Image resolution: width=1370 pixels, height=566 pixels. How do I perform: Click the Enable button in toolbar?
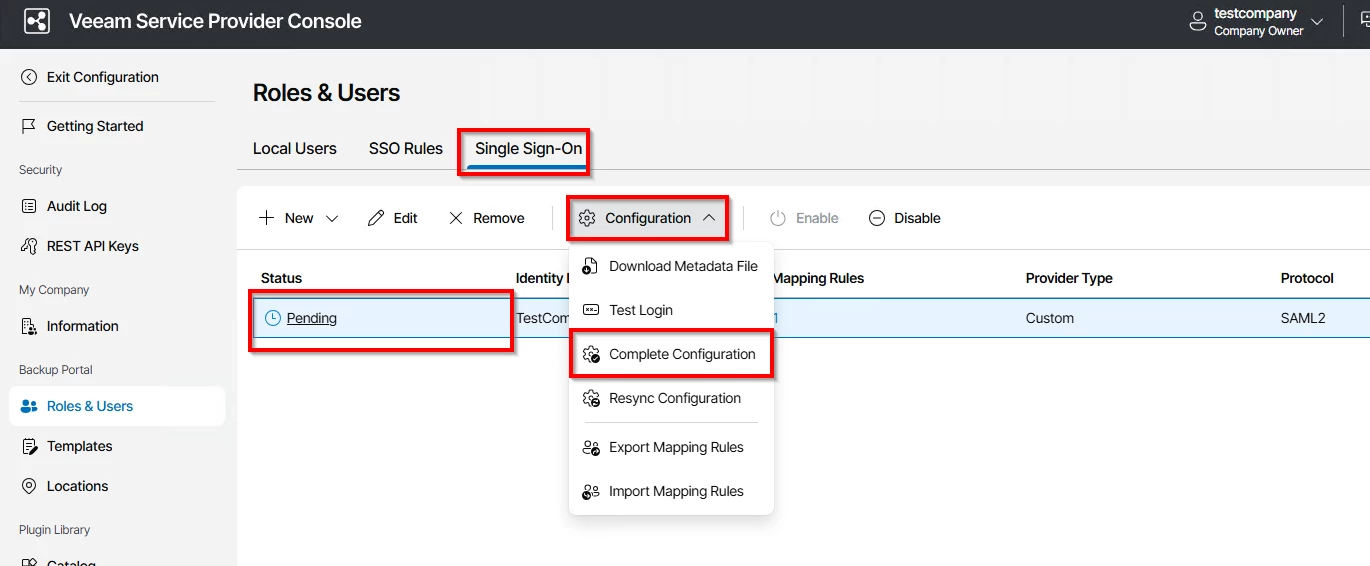pyautogui.click(x=804, y=218)
